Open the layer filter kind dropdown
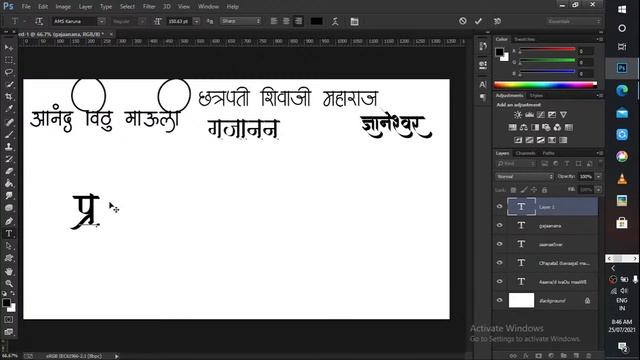This screenshot has height=360, width=640. click(x=516, y=164)
